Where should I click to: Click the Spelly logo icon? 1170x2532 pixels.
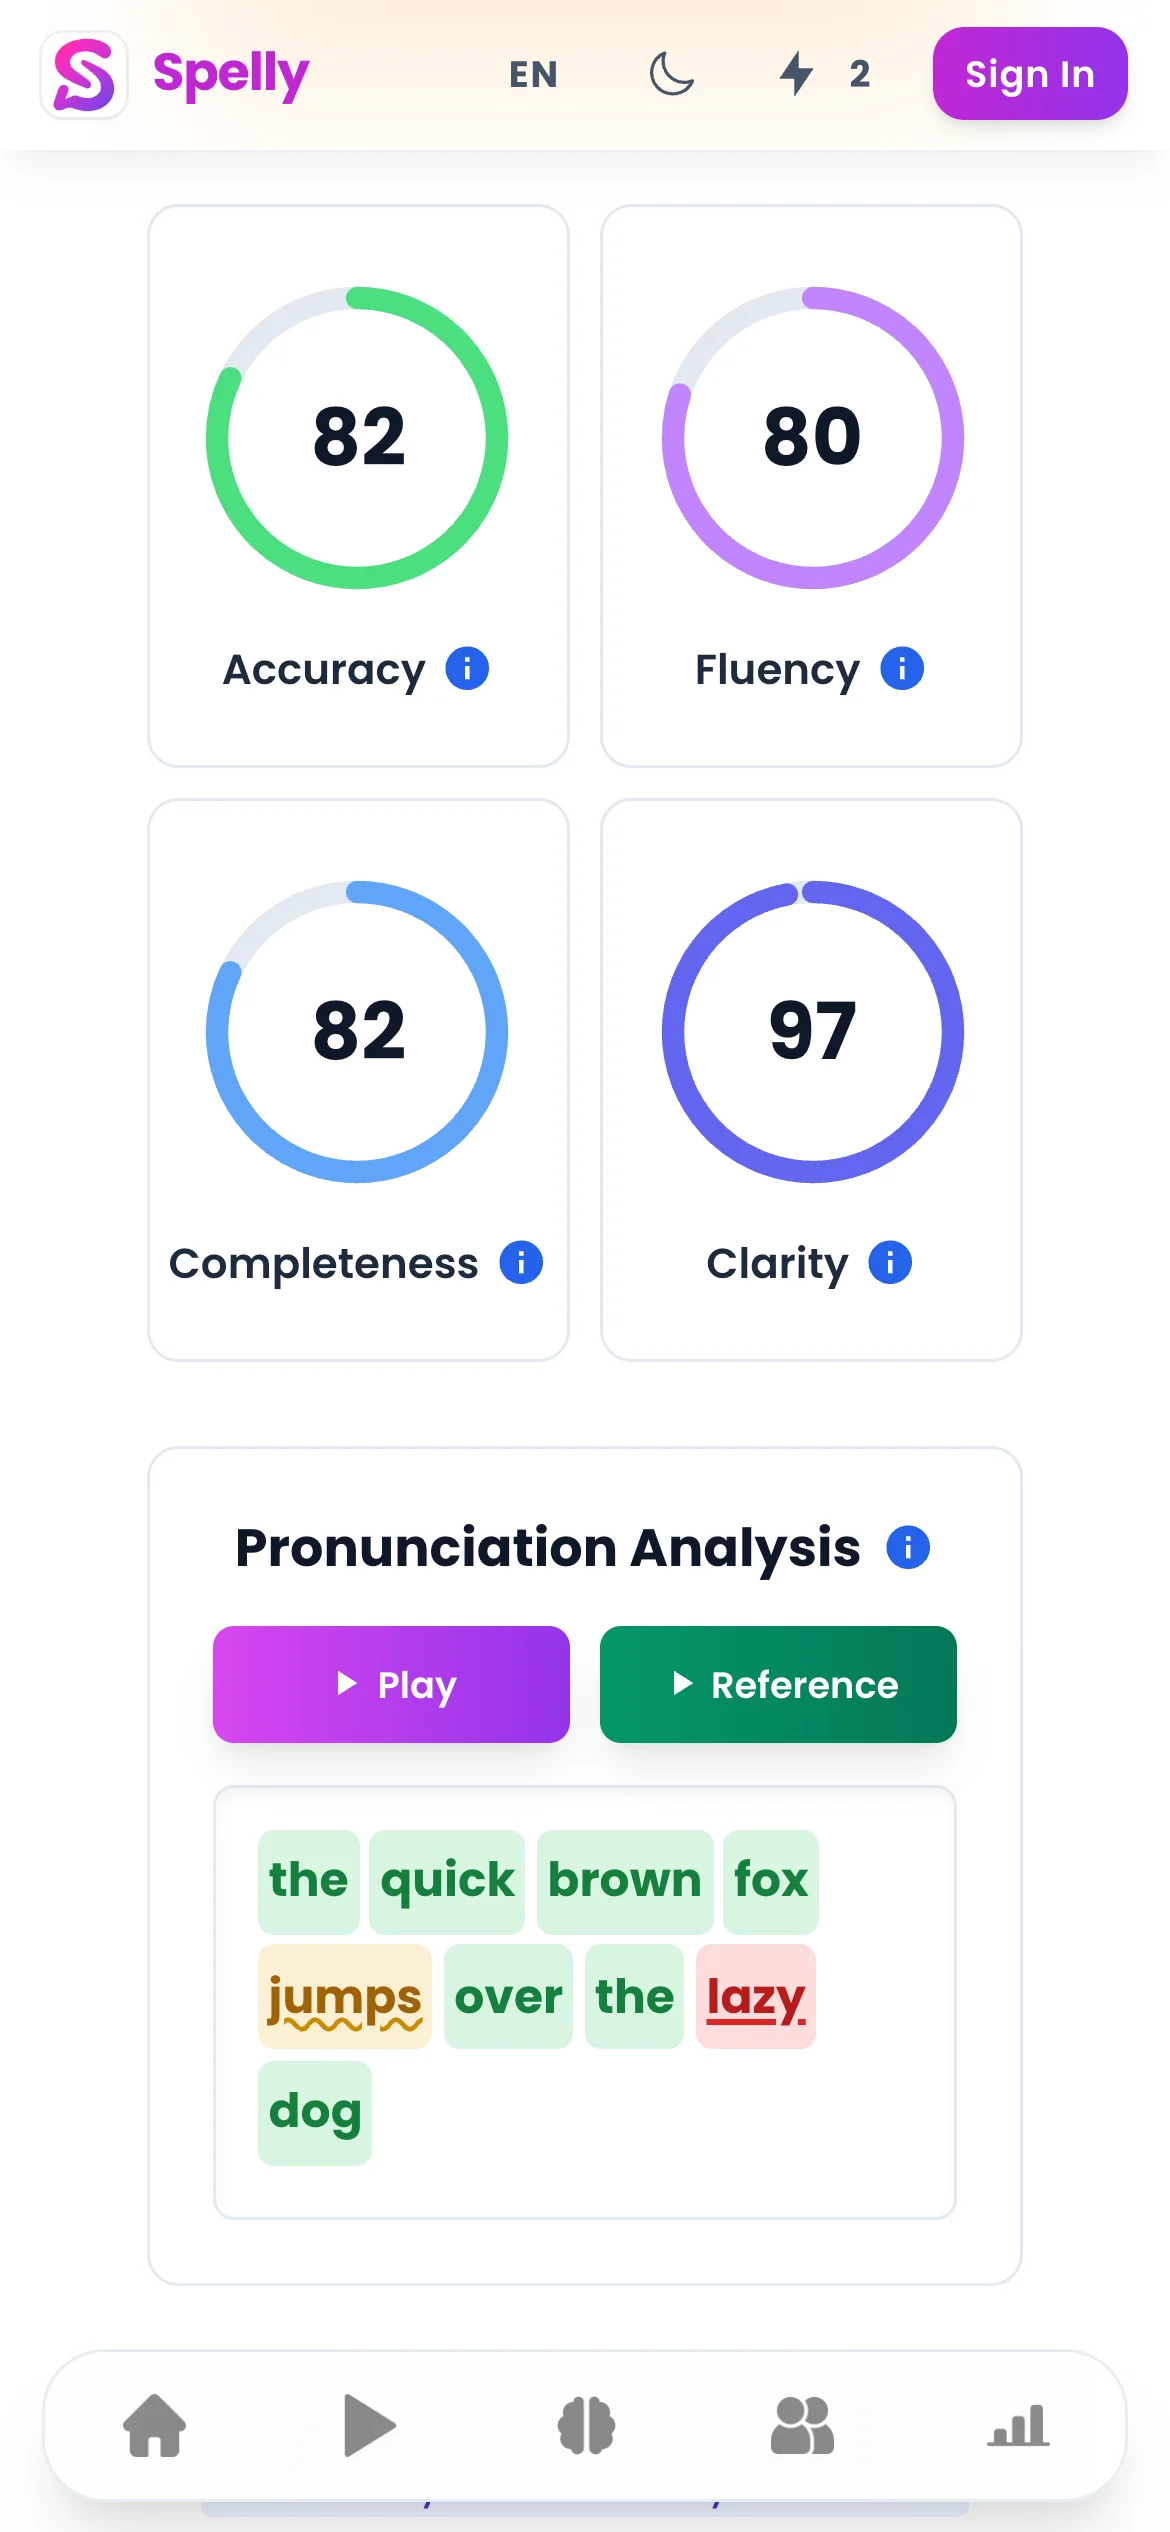tap(84, 75)
